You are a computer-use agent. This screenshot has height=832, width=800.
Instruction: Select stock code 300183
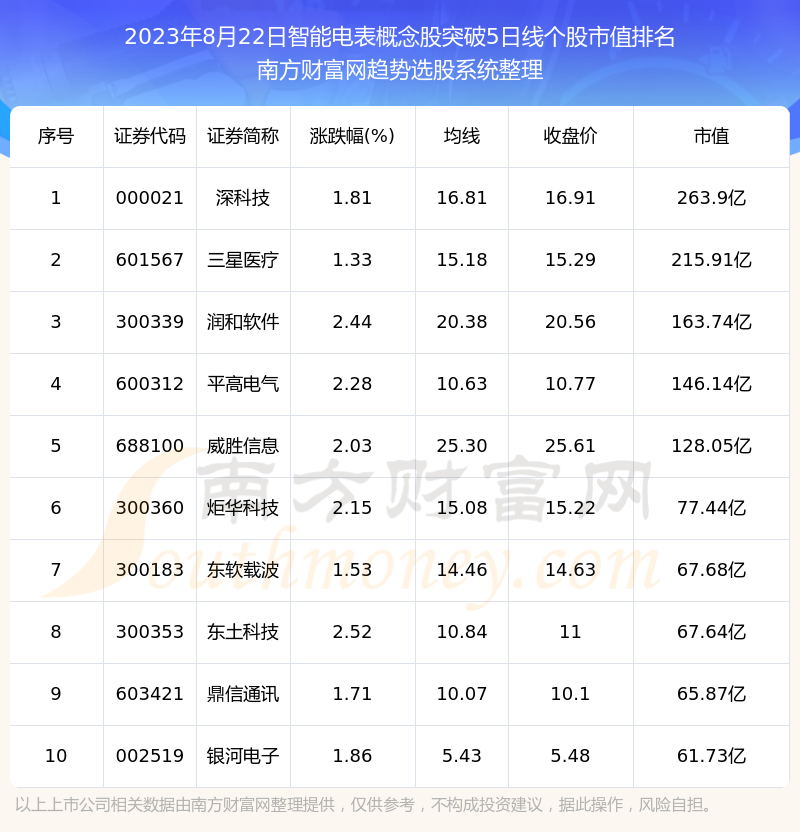tap(150, 570)
